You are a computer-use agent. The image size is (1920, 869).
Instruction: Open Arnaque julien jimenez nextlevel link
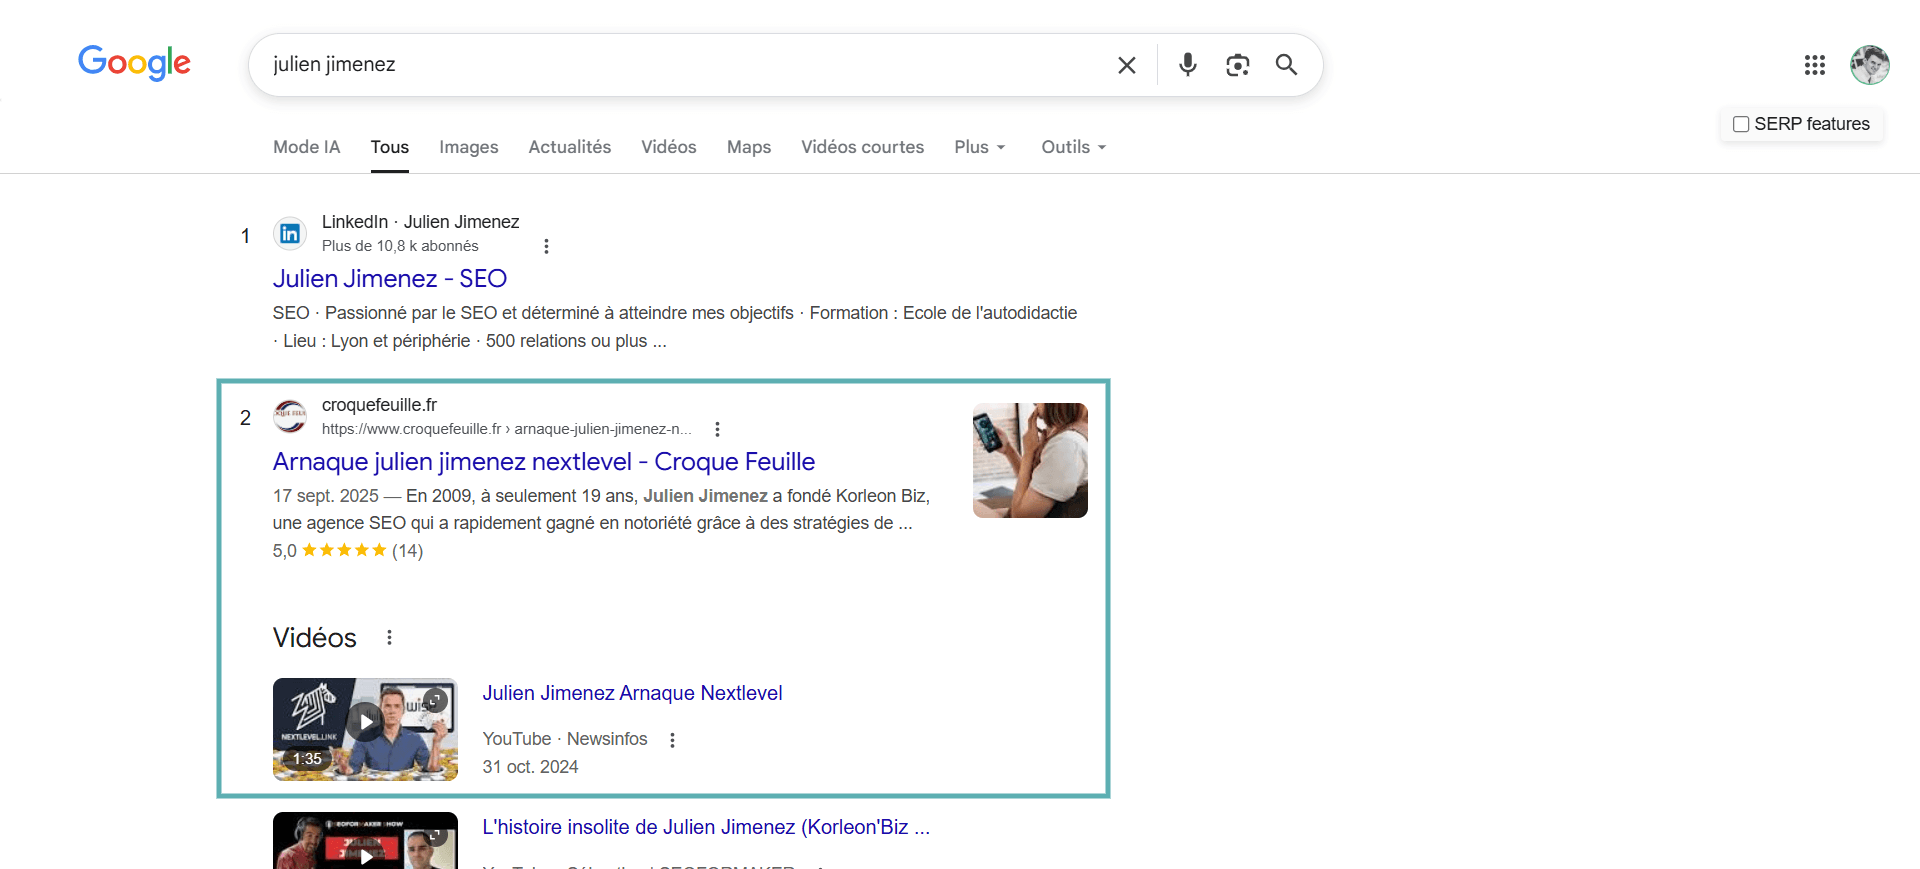(544, 462)
